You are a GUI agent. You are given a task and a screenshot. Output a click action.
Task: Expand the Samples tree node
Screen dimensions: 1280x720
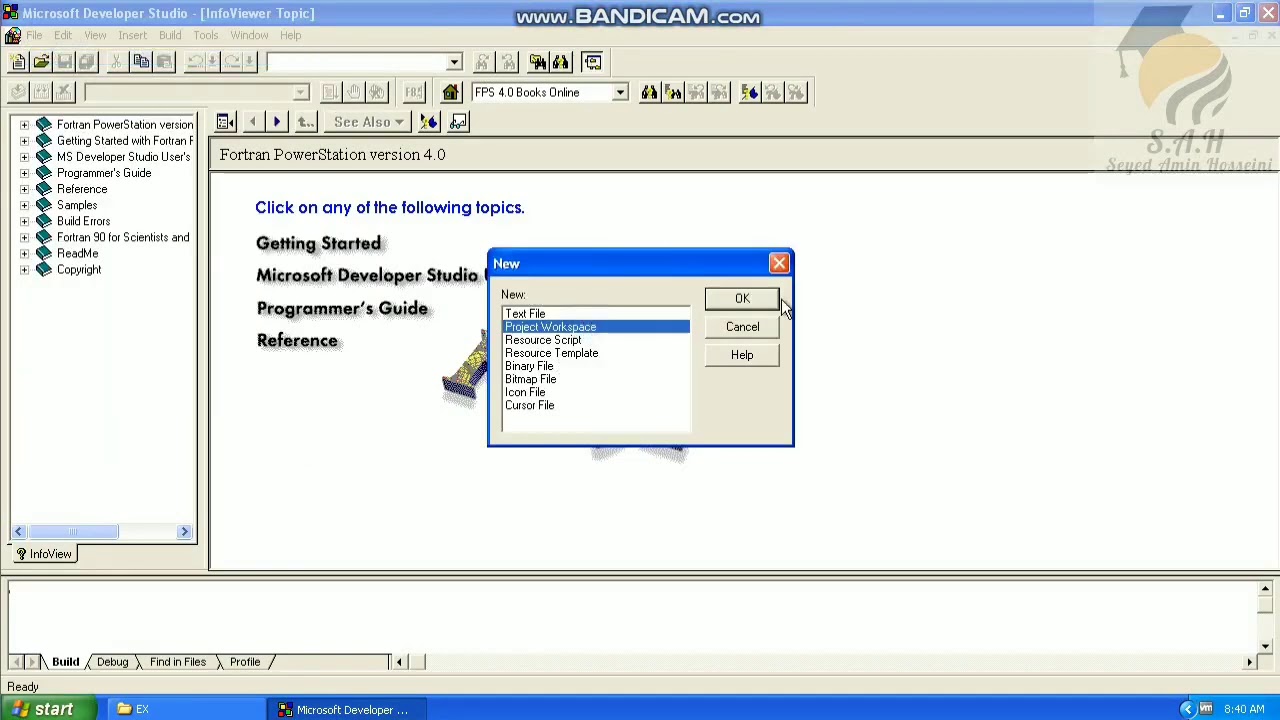[x=24, y=205]
